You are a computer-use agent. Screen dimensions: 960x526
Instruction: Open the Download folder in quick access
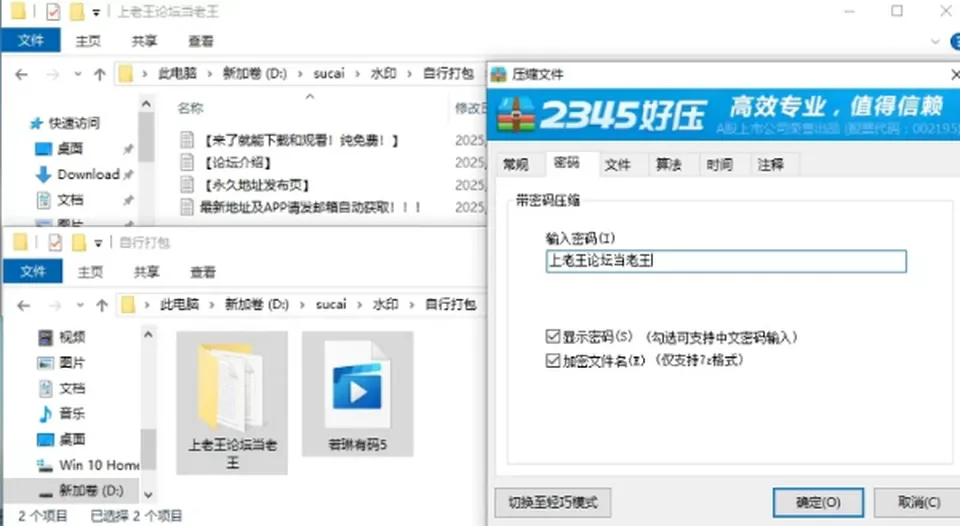(88, 174)
